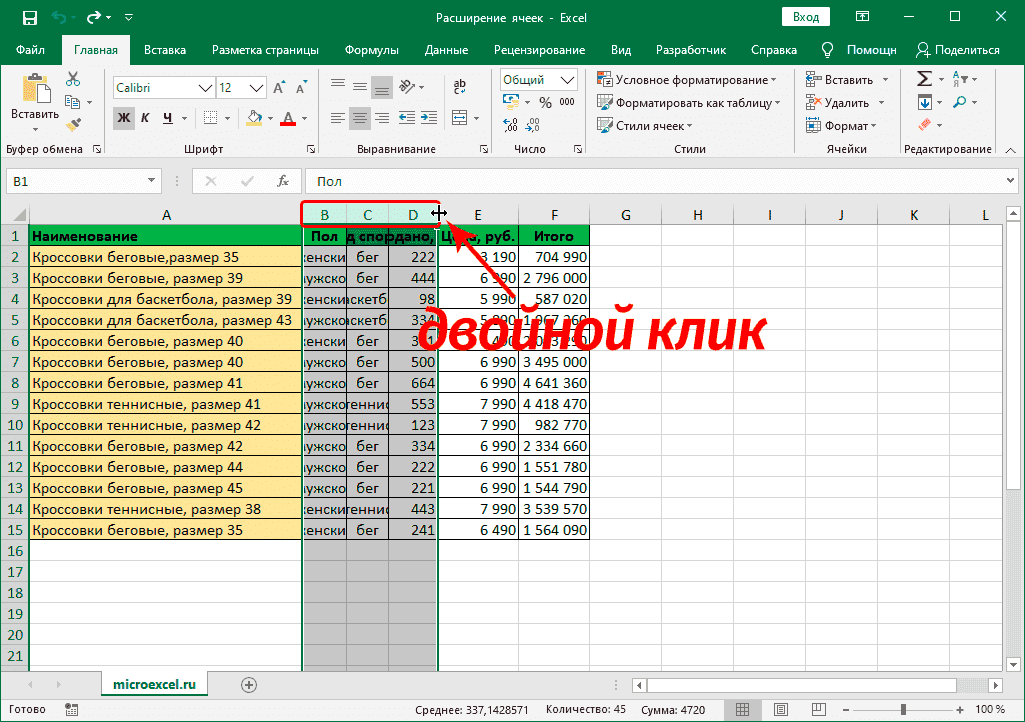Click the Поделиться button
The width and height of the screenshot is (1025, 722).
[x=958, y=49]
